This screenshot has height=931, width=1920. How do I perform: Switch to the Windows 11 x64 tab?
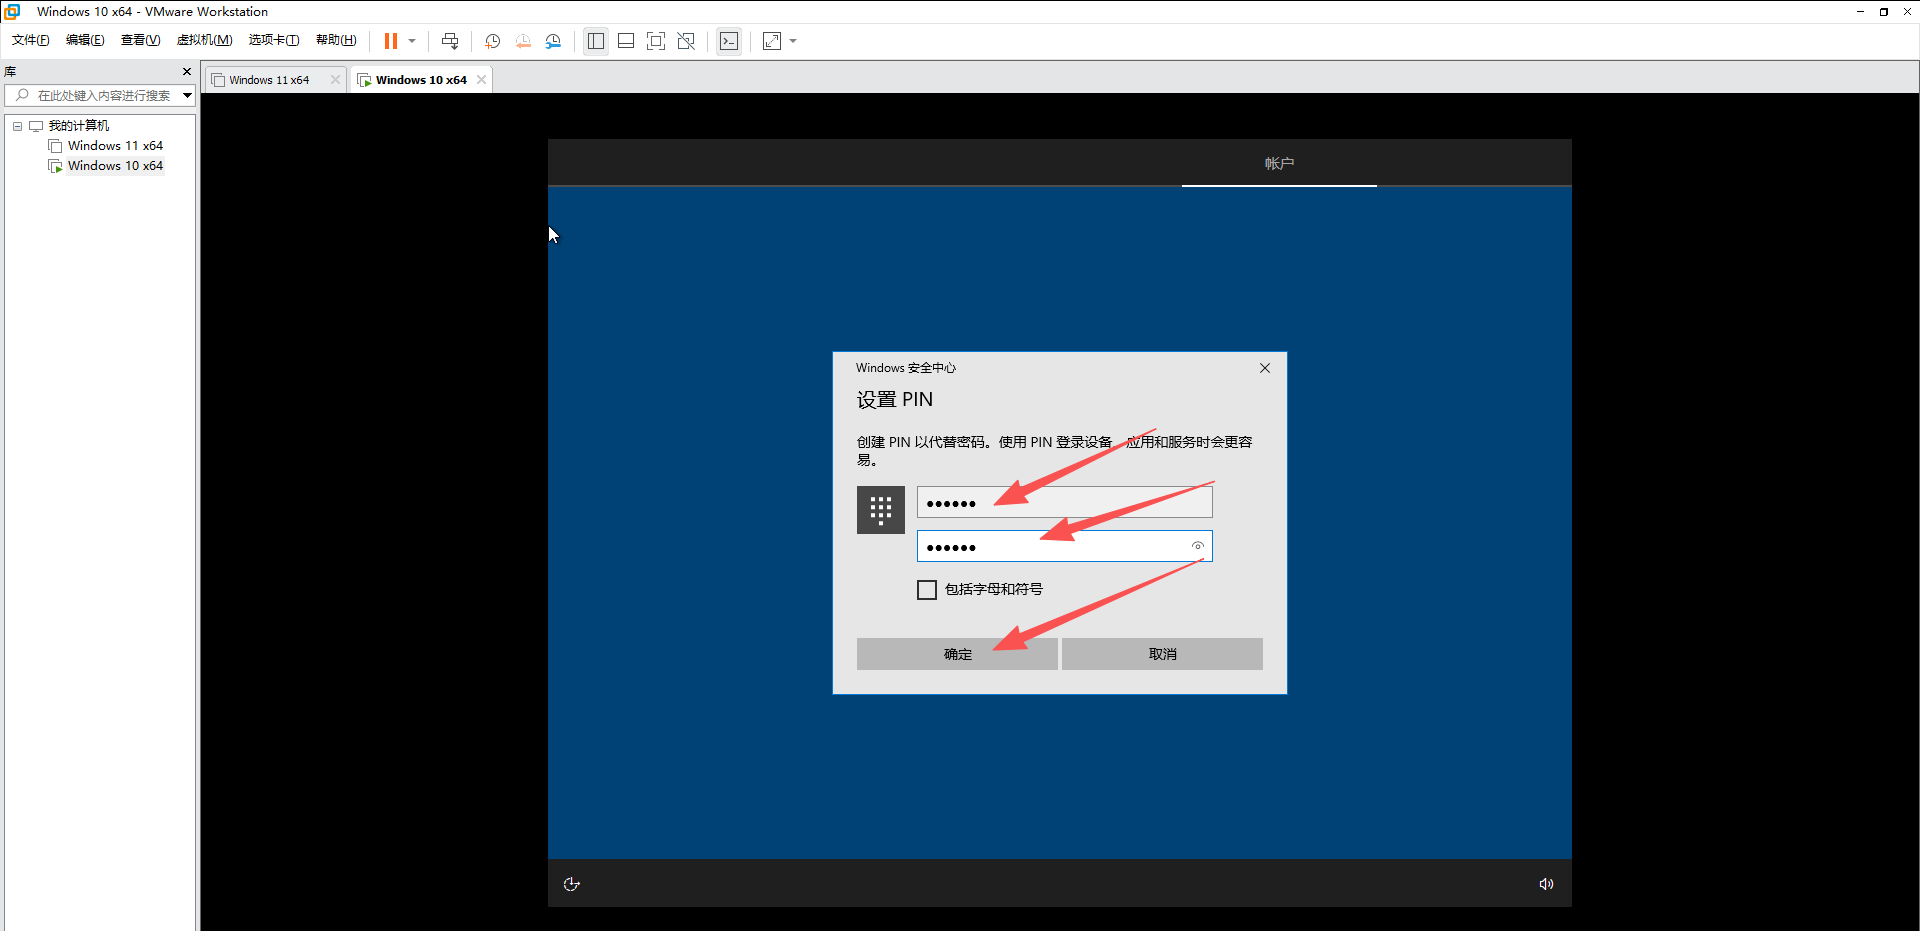(x=269, y=80)
